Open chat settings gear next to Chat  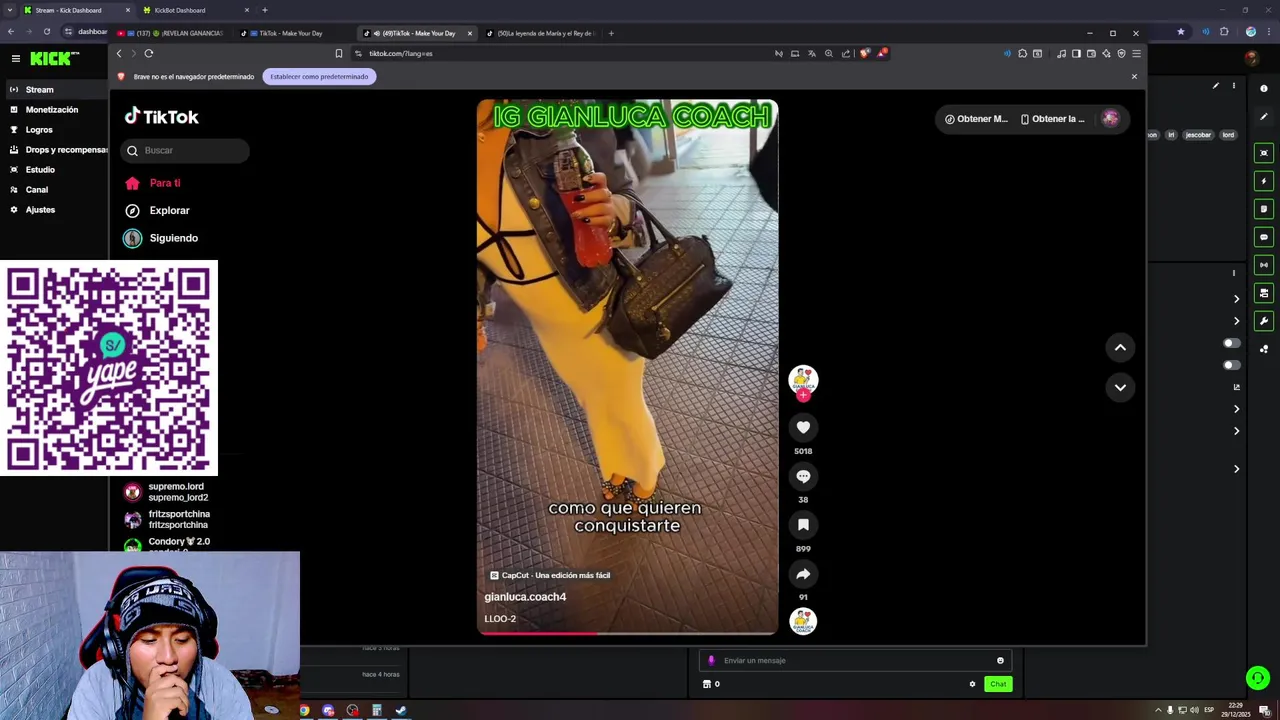click(x=972, y=684)
